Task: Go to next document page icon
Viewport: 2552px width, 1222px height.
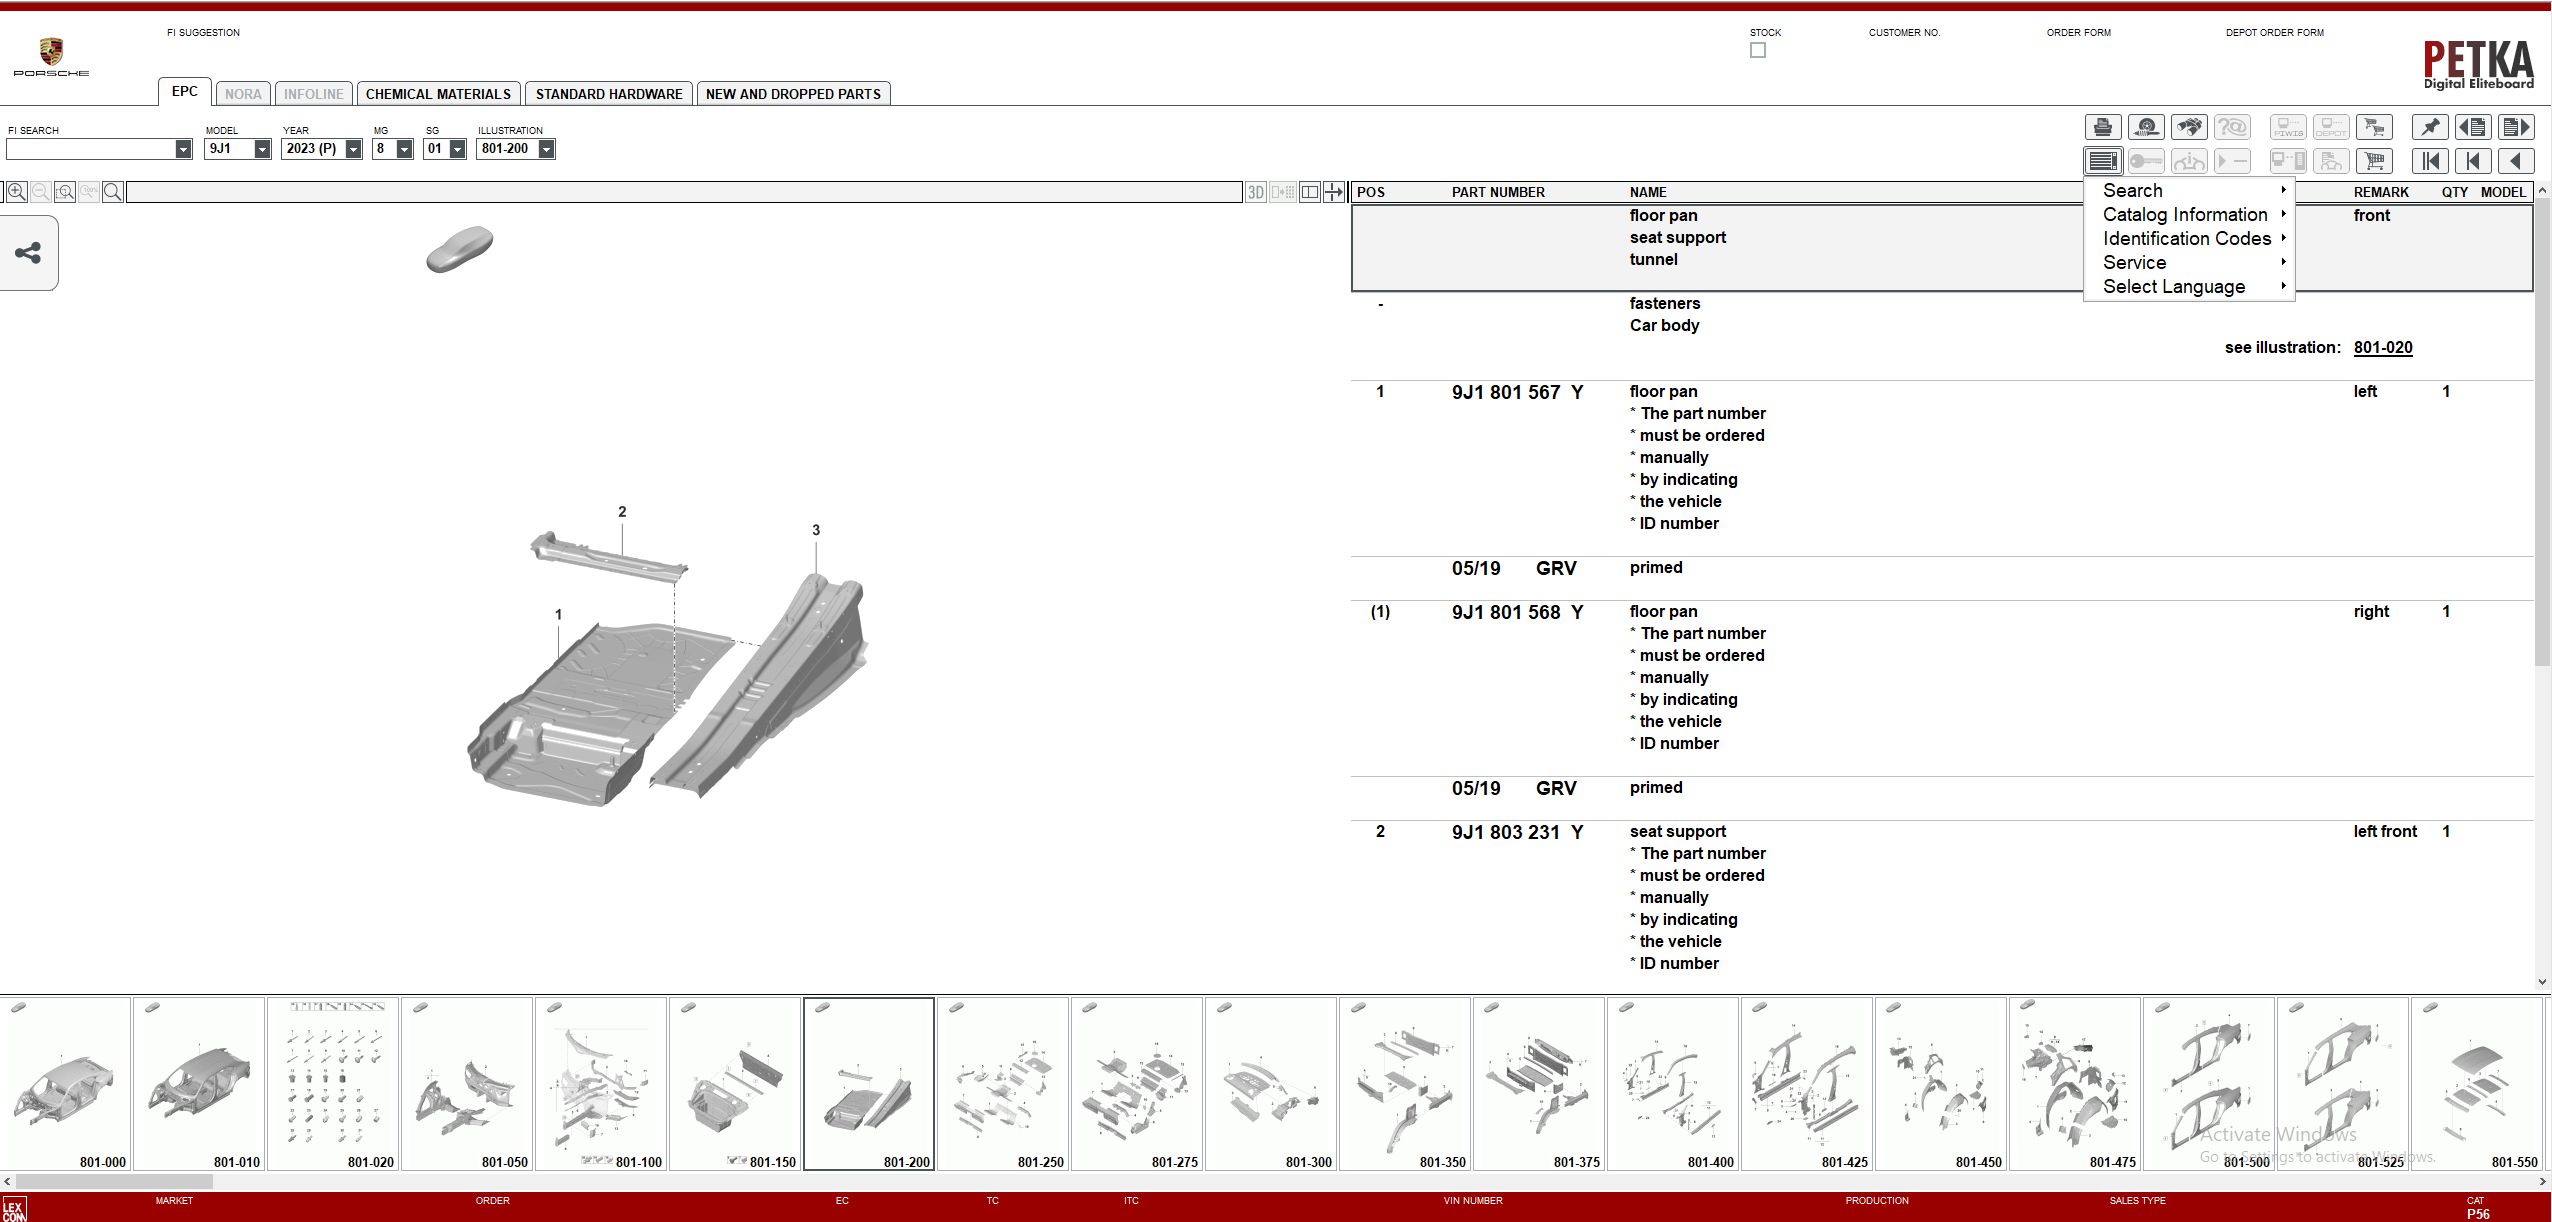Action: [2516, 127]
